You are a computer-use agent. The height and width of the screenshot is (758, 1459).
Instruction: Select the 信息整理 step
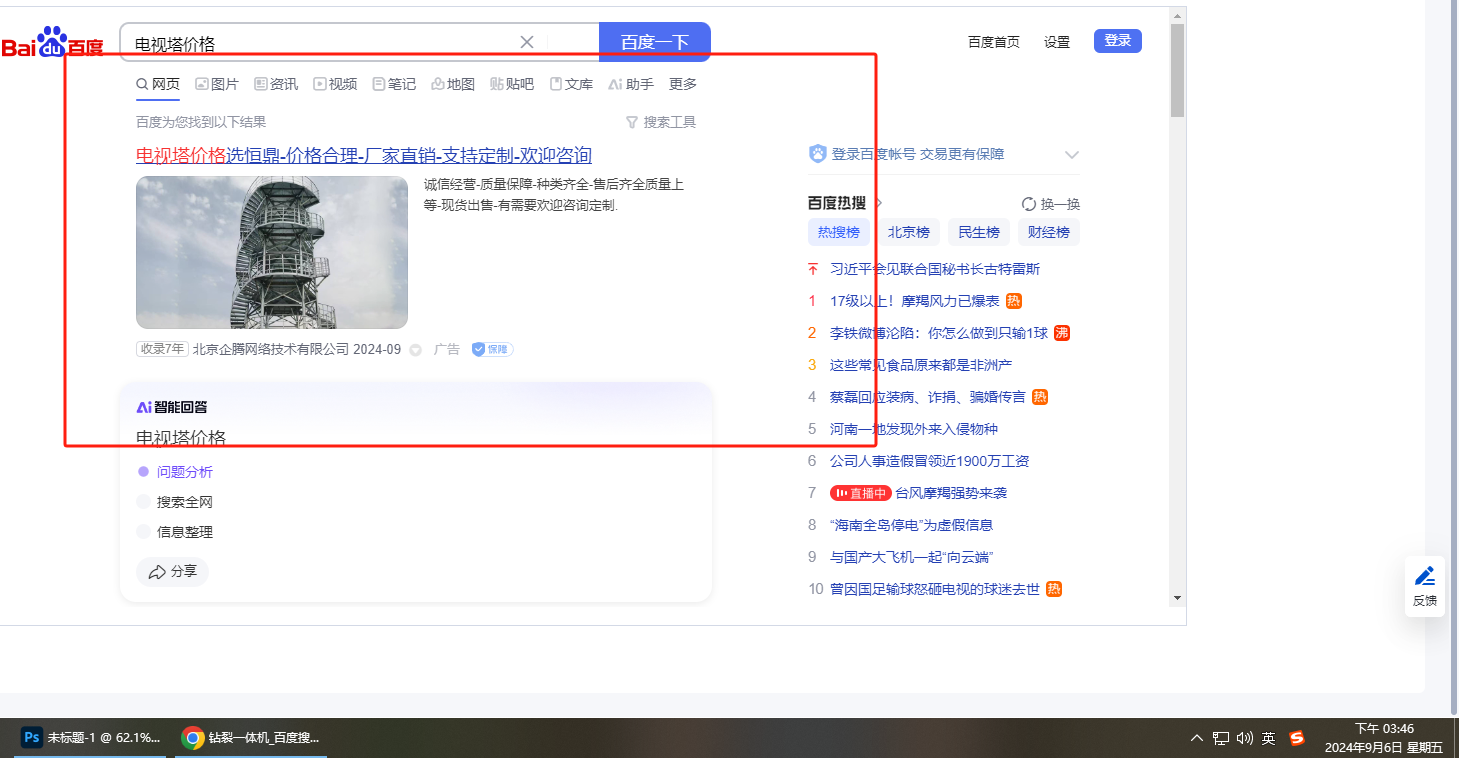coord(185,532)
